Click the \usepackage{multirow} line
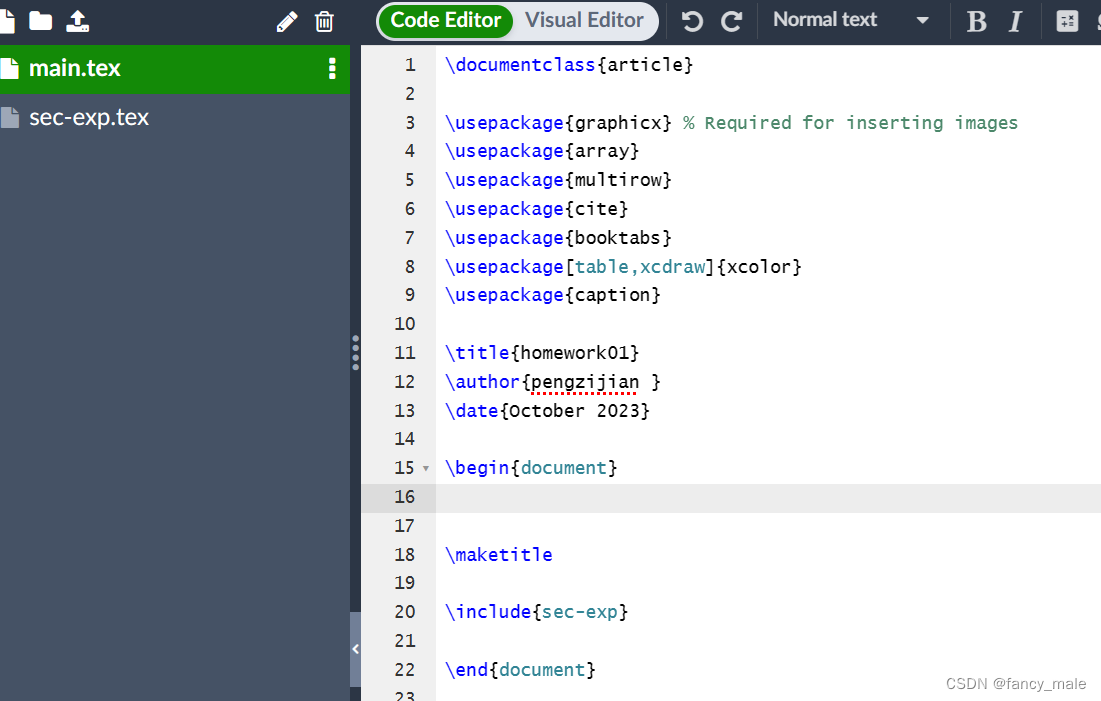The height and width of the screenshot is (701, 1101). 558,180
